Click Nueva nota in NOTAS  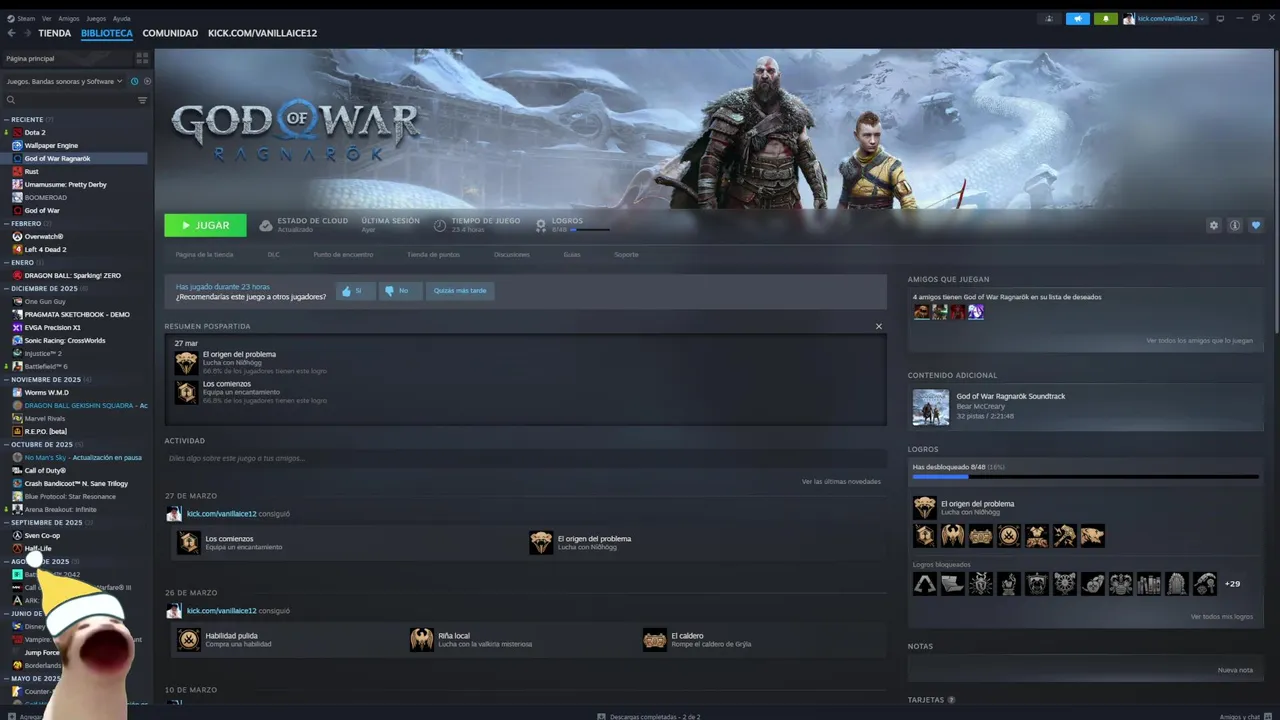(1235, 670)
